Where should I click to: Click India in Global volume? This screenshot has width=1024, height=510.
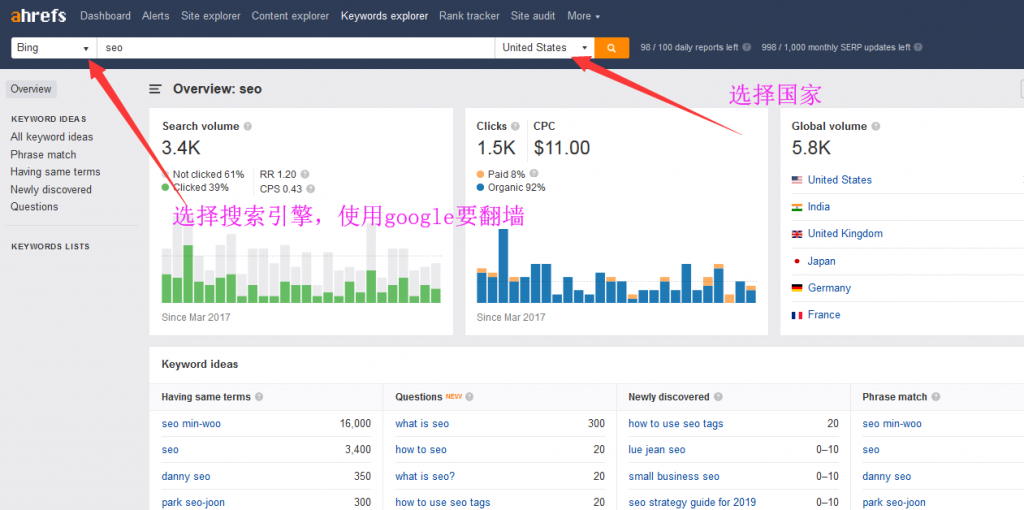click(819, 207)
